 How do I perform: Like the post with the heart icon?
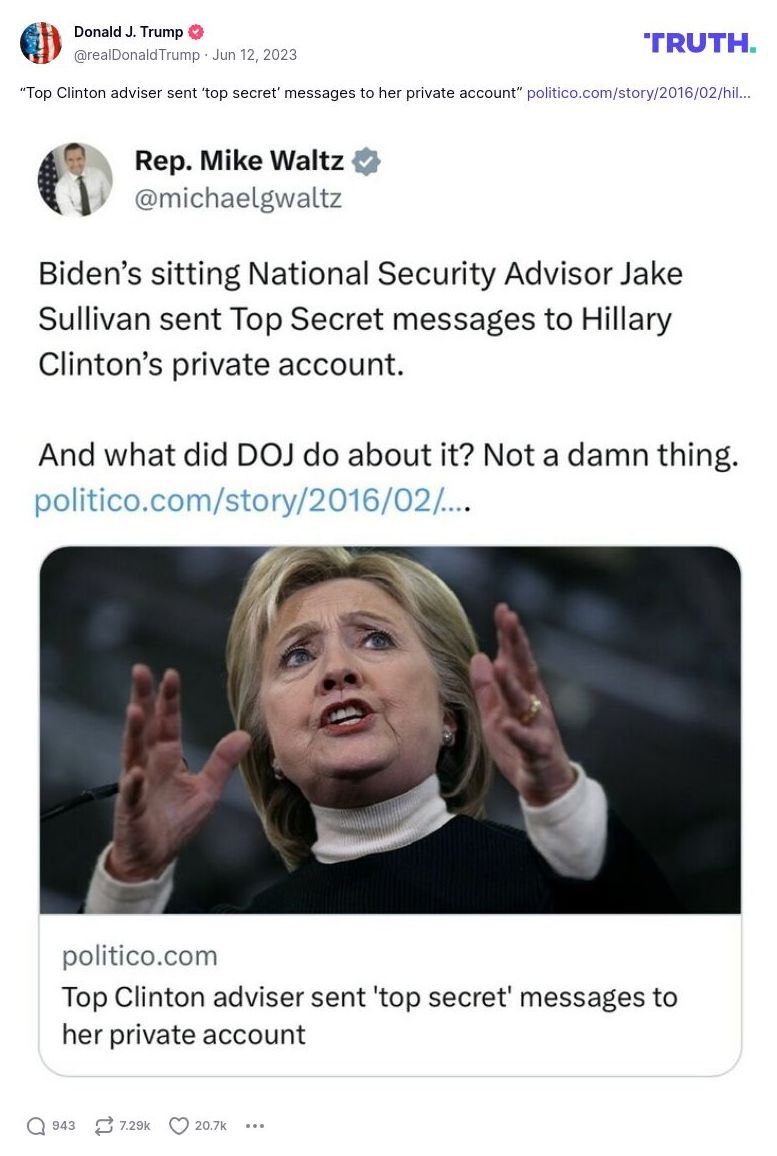point(179,1126)
